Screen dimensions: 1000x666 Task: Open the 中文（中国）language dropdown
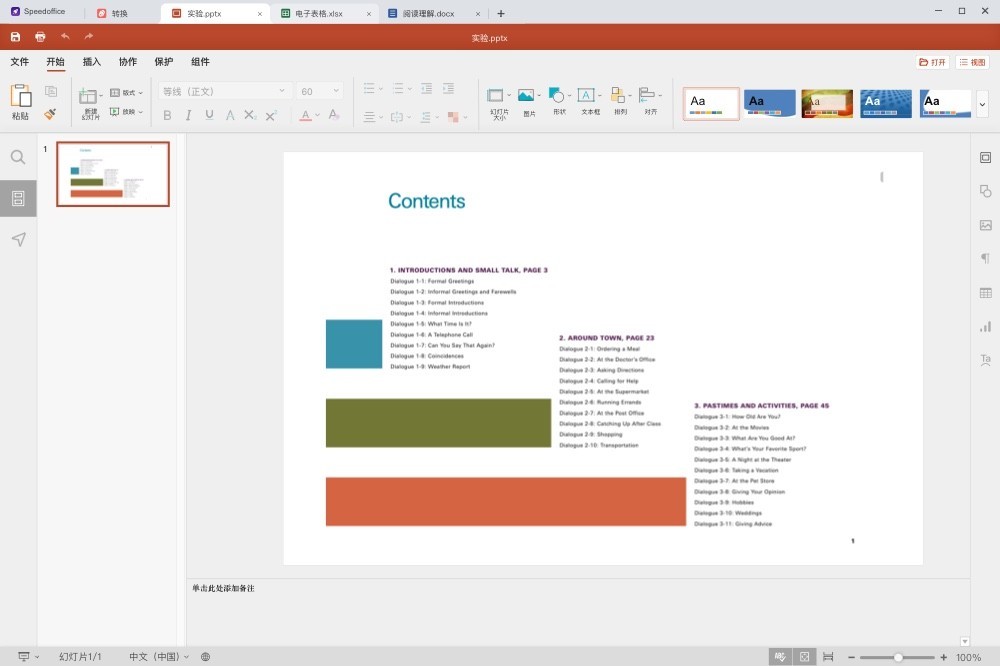coord(159,657)
